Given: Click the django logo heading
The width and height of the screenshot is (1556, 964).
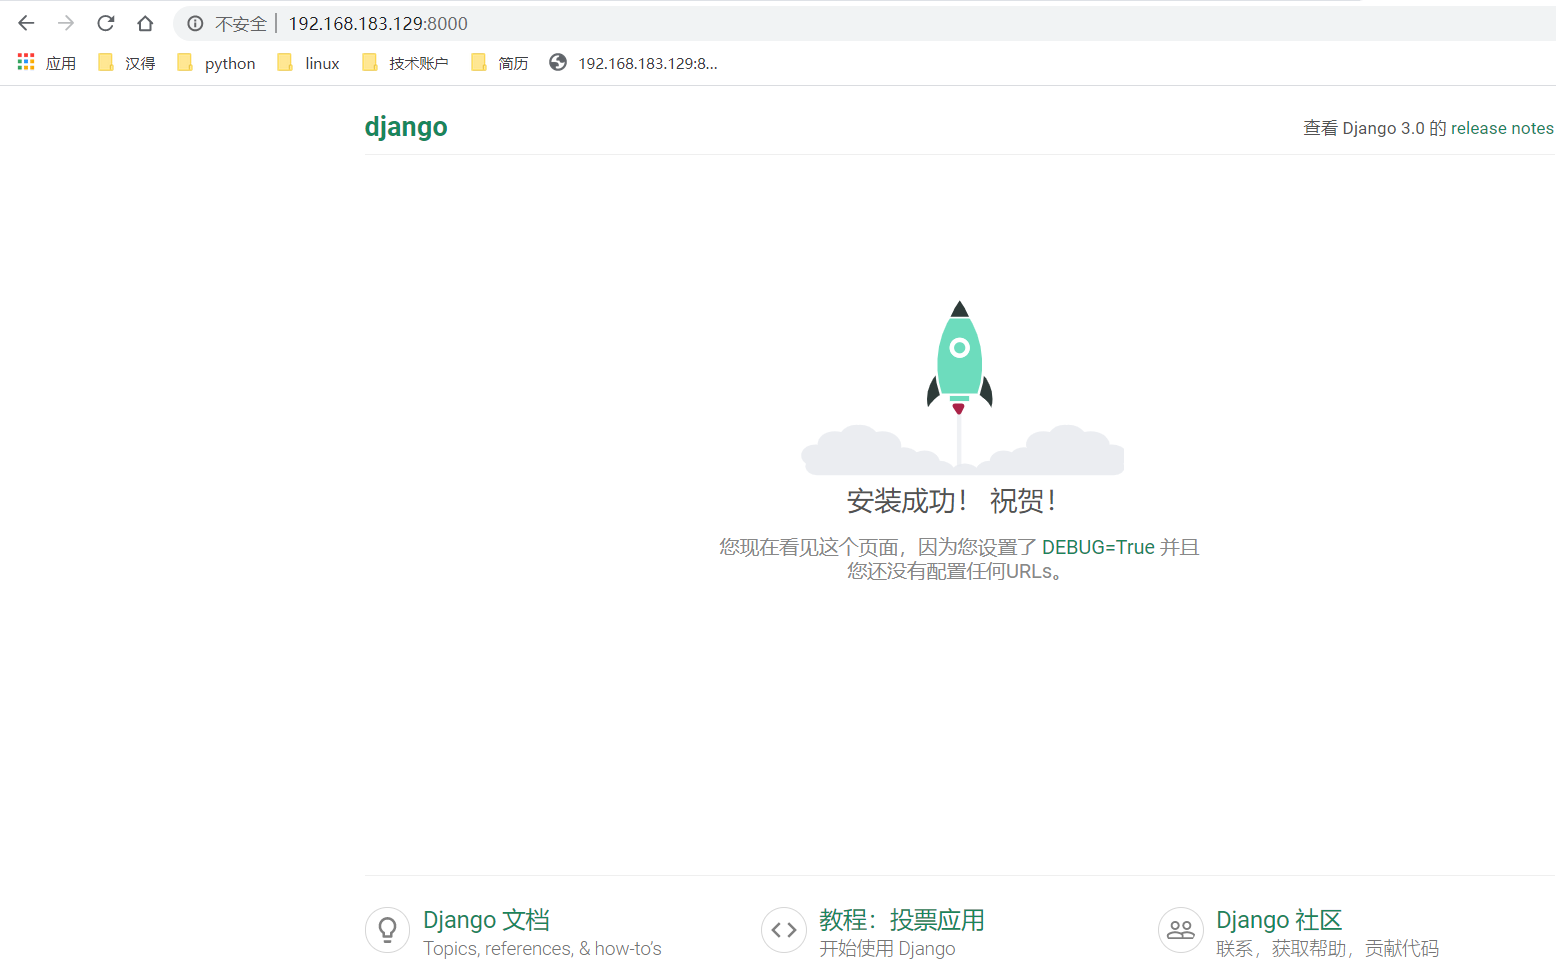Looking at the screenshot, I should click(x=406, y=127).
